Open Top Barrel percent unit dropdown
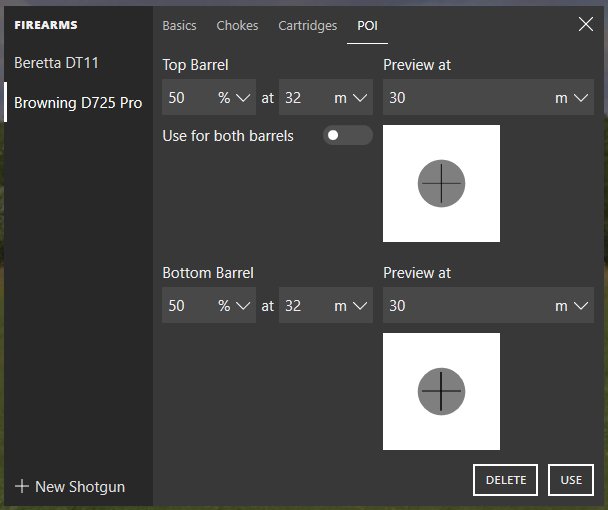This screenshot has height=510, width=608. point(233,98)
